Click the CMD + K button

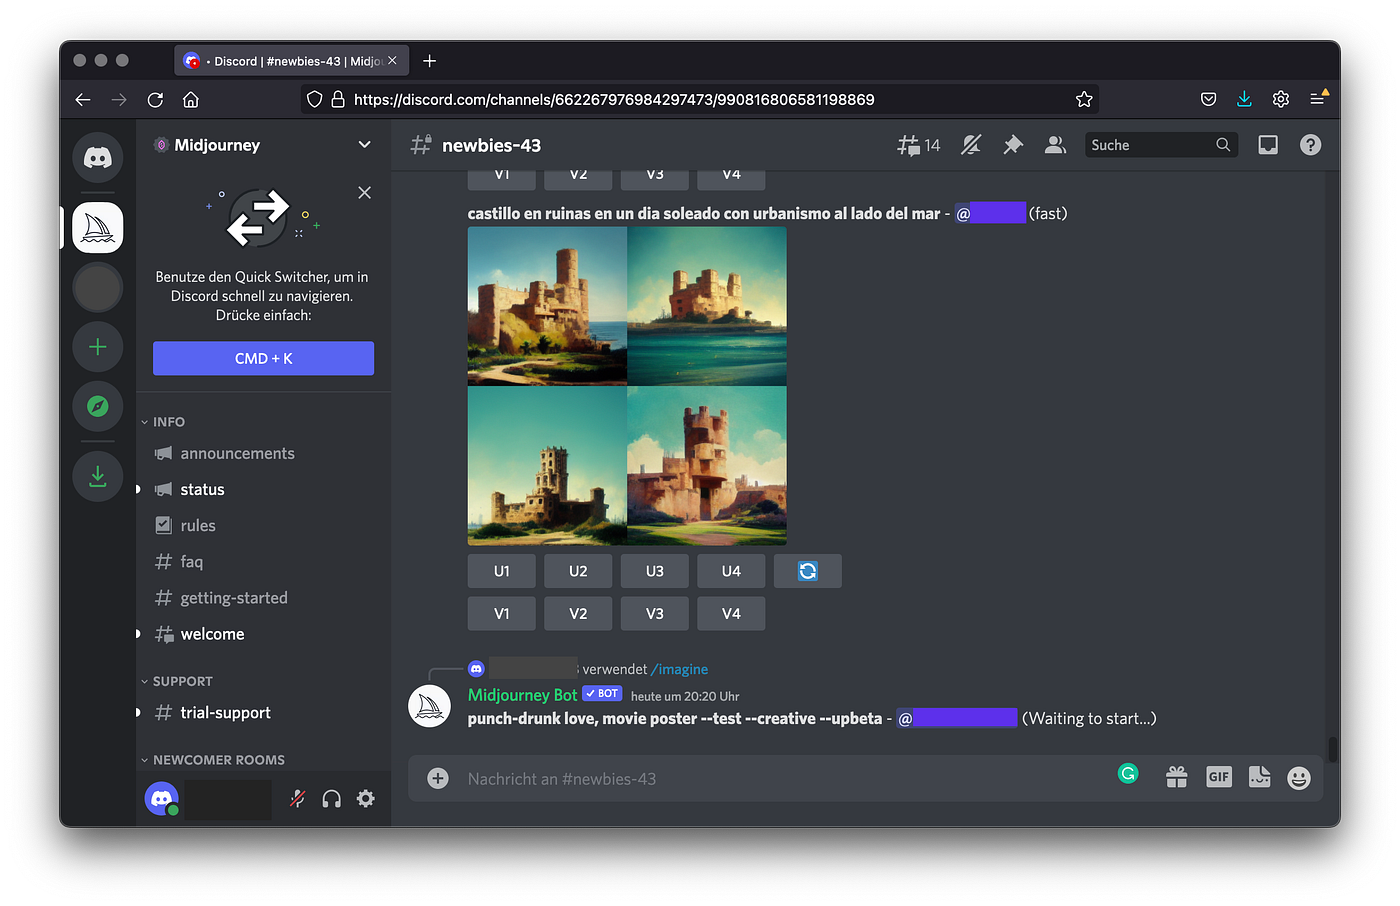263,358
